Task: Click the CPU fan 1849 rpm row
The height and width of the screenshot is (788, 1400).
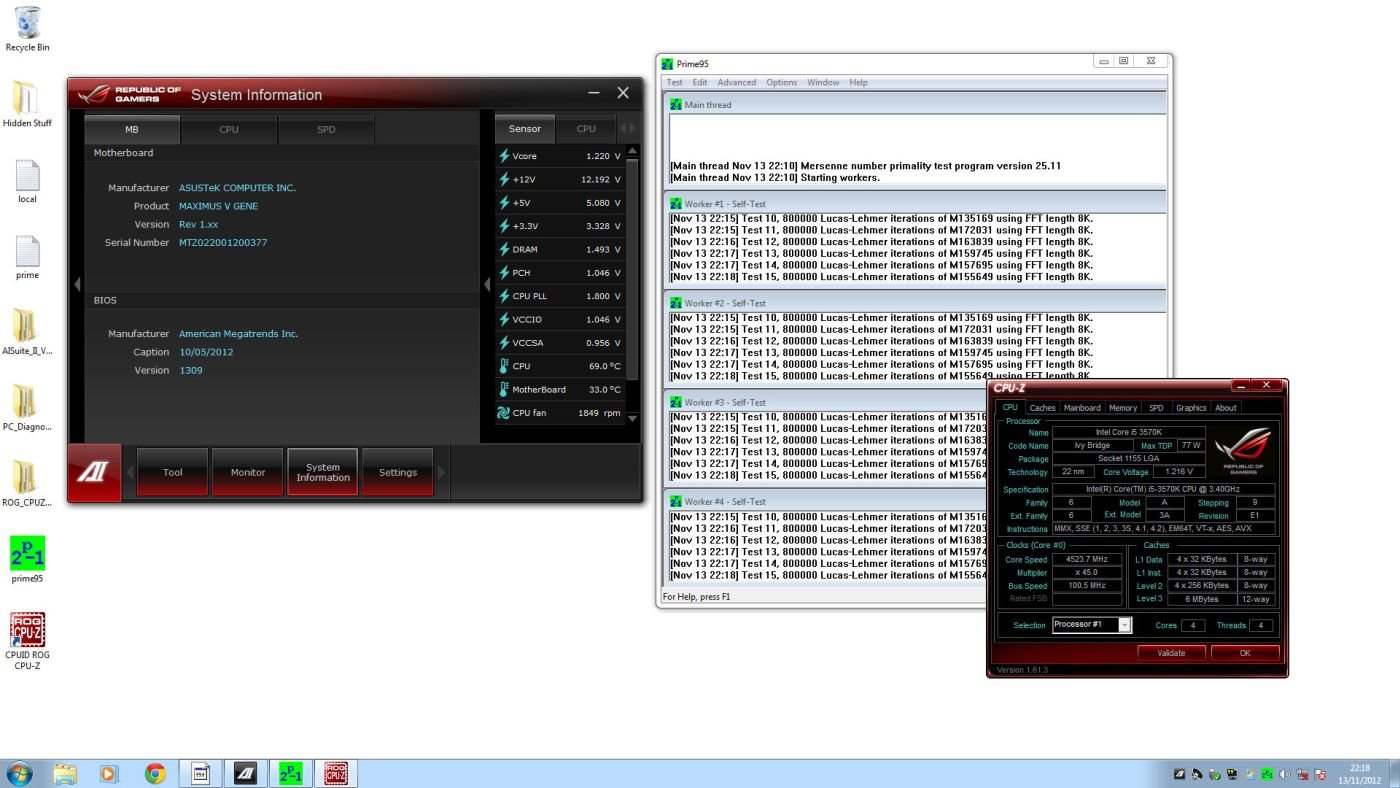Action: point(560,413)
